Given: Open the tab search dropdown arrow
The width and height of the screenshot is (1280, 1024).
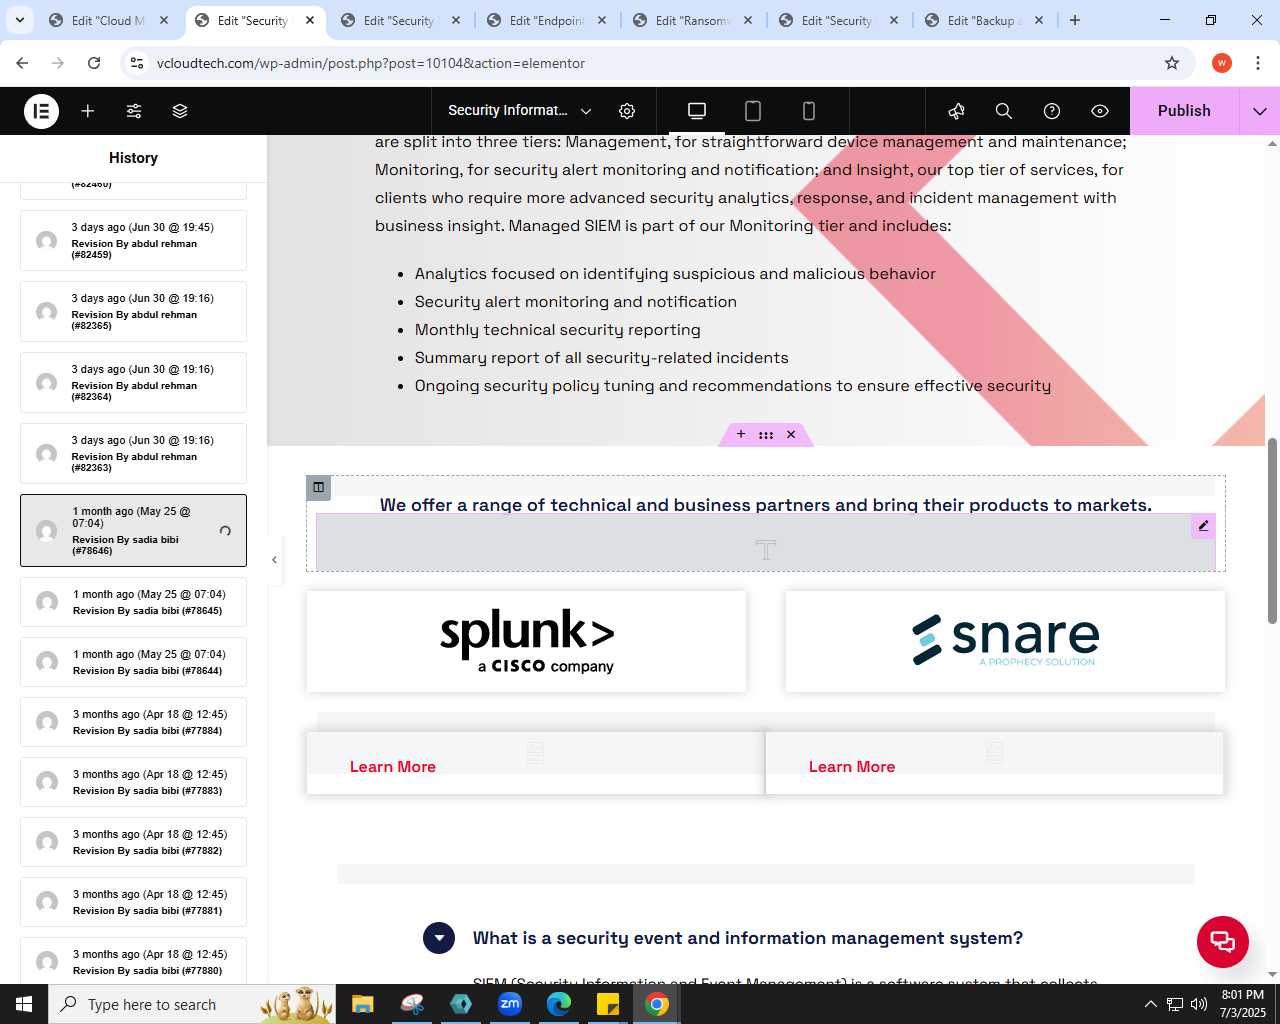Looking at the screenshot, I should (x=19, y=20).
